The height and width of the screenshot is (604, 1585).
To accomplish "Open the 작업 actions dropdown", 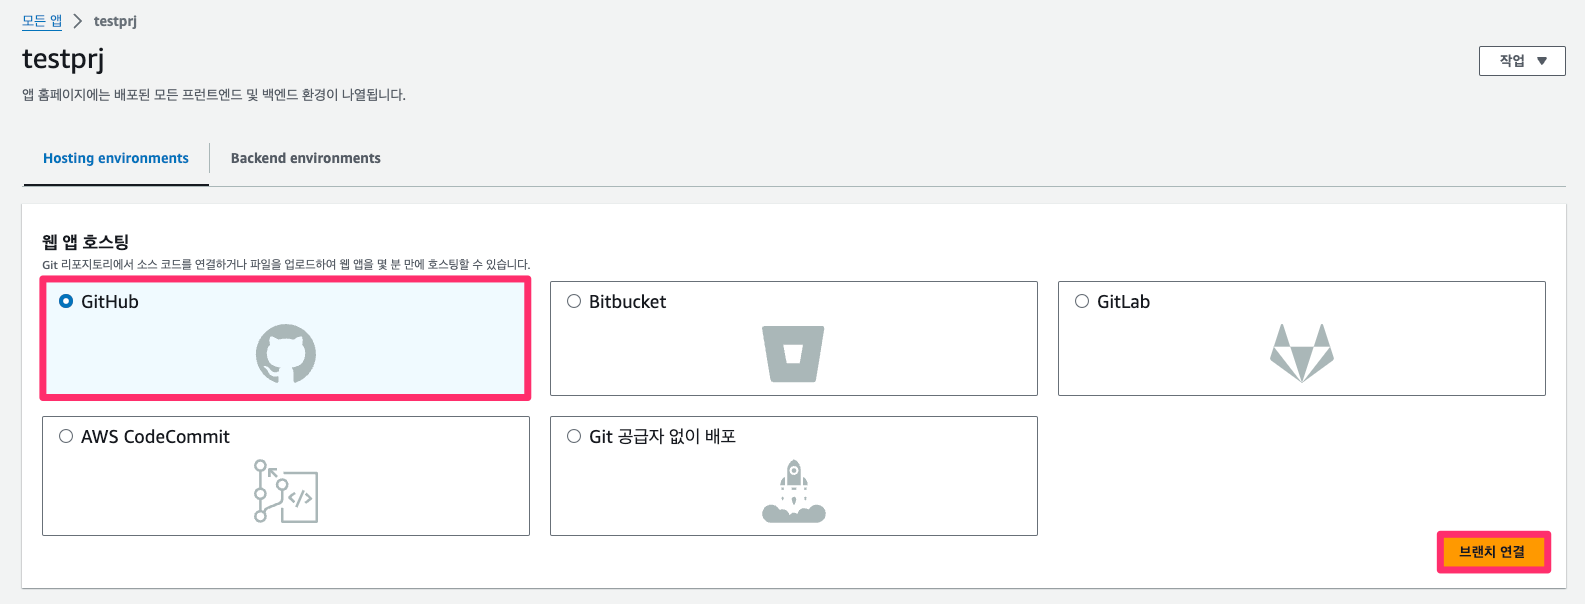I will coord(1521,61).
